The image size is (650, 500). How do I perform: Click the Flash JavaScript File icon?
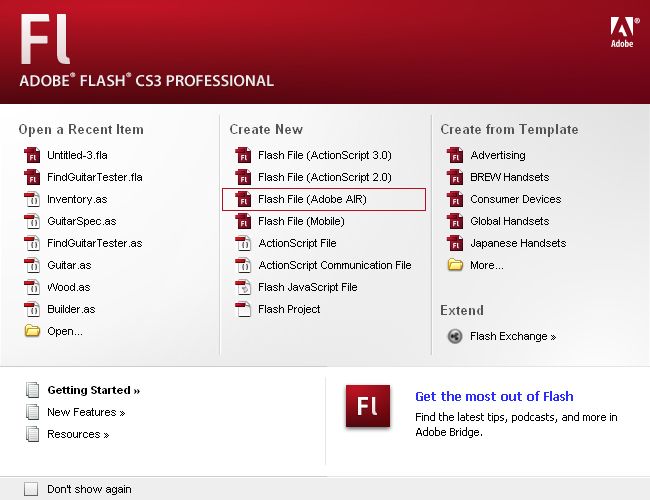(243, 287)
